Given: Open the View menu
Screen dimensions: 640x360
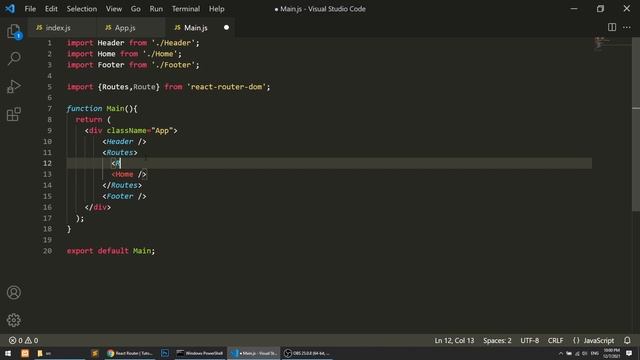Looking at the screenshot, I should pyautogui.click(x=114, y=9).
